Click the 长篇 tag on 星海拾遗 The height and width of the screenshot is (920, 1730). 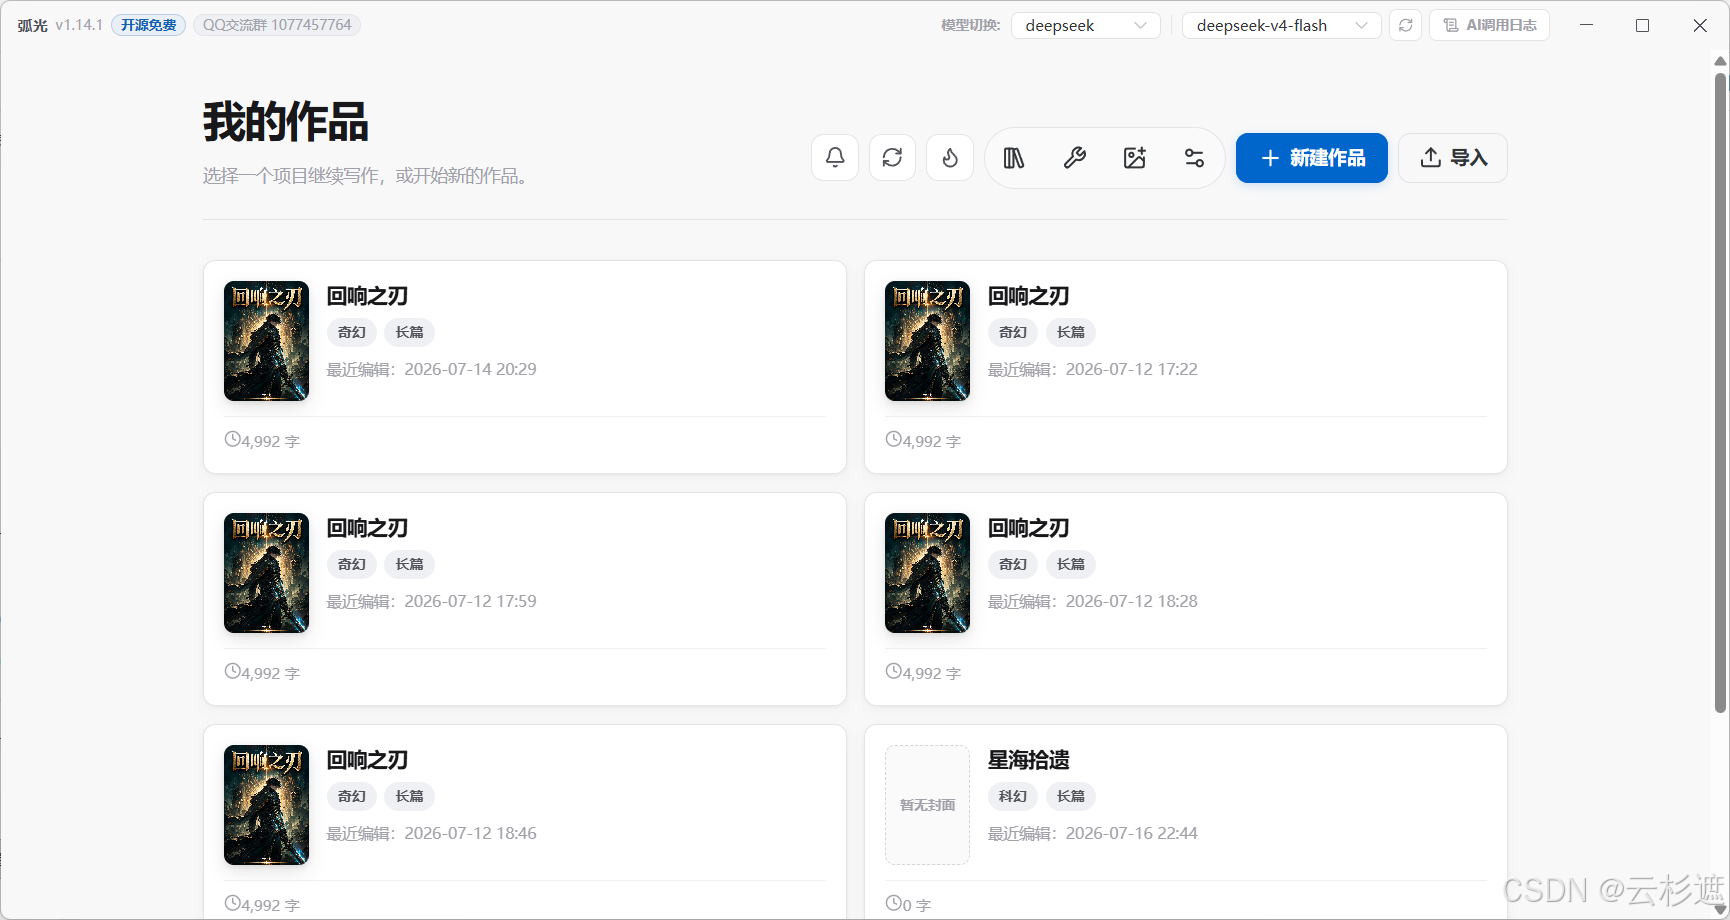pyautogui.click(x=1071, y=796)
